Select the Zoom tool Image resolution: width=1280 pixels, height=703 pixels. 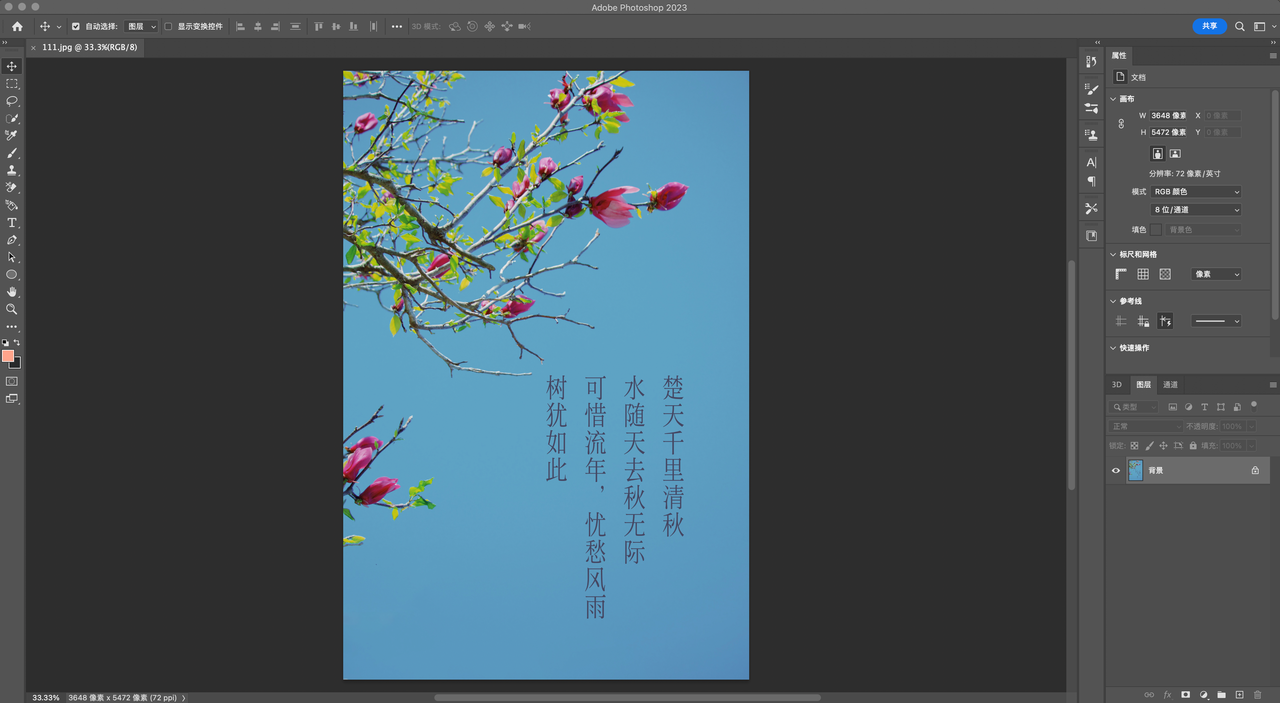pos(12,309)
